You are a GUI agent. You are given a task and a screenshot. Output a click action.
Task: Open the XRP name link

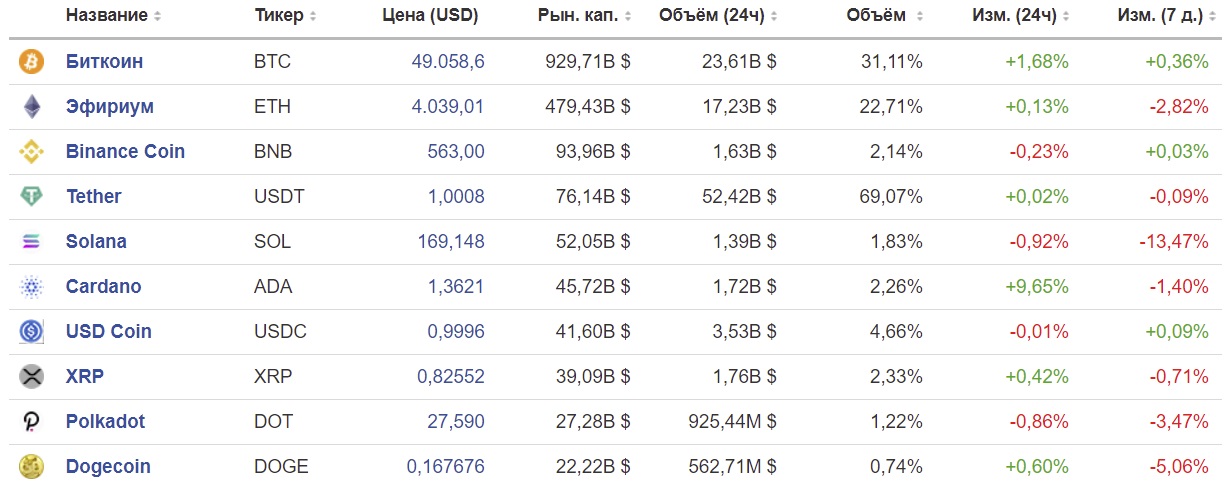[85, 377]
